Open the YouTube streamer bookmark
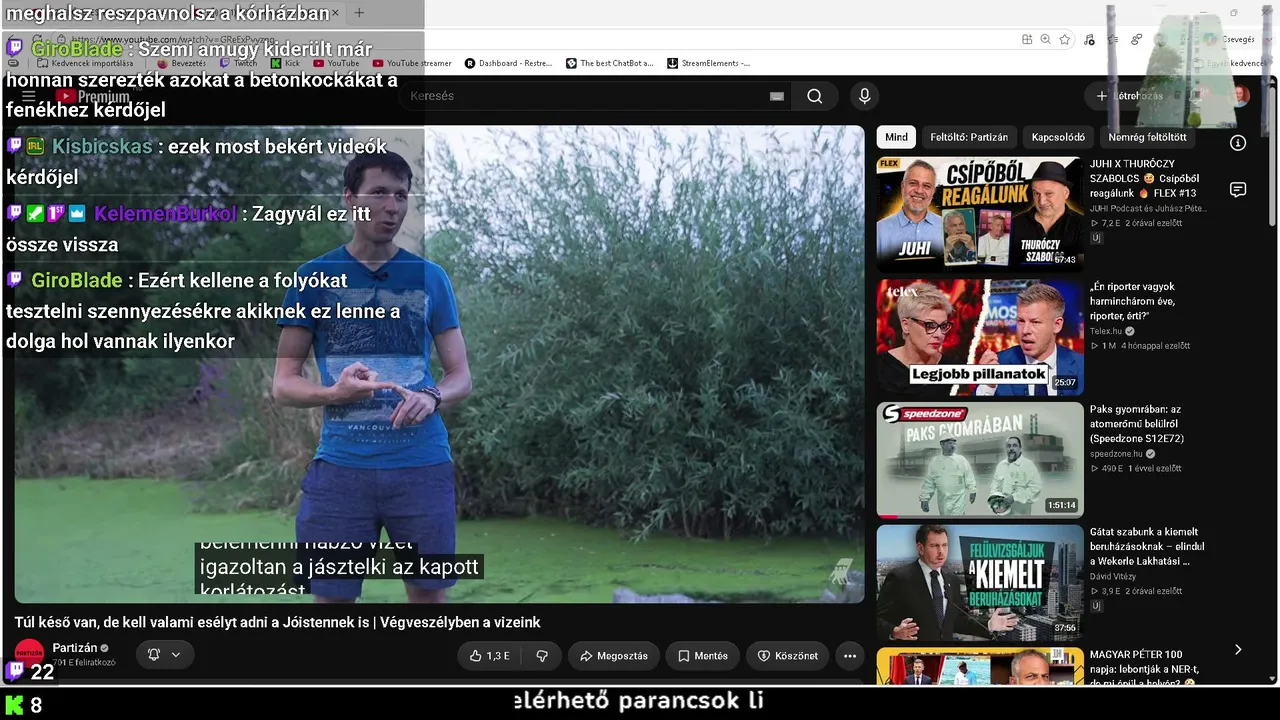1280x720 pixels. tap(412, 63)
